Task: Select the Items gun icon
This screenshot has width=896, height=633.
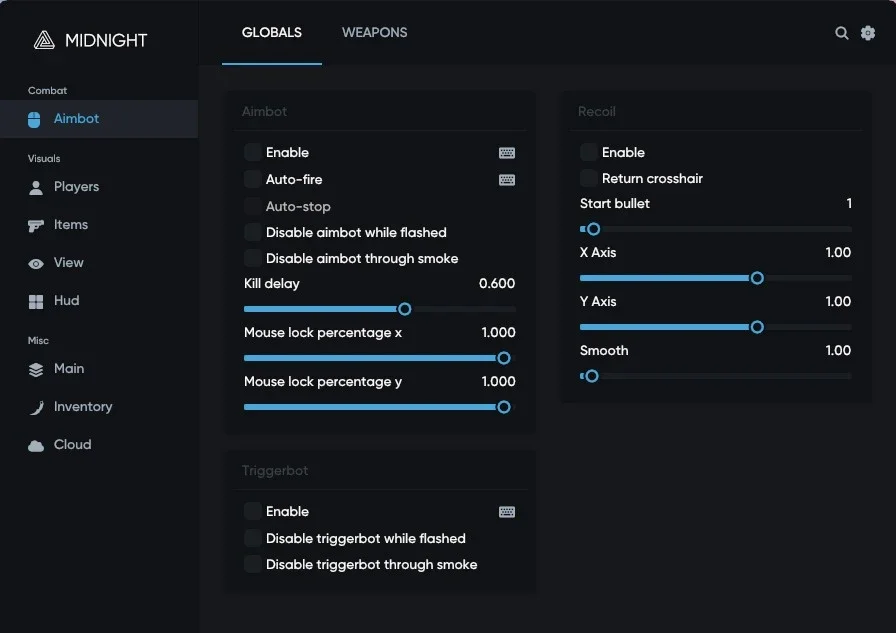Action: tap(35, 225)
